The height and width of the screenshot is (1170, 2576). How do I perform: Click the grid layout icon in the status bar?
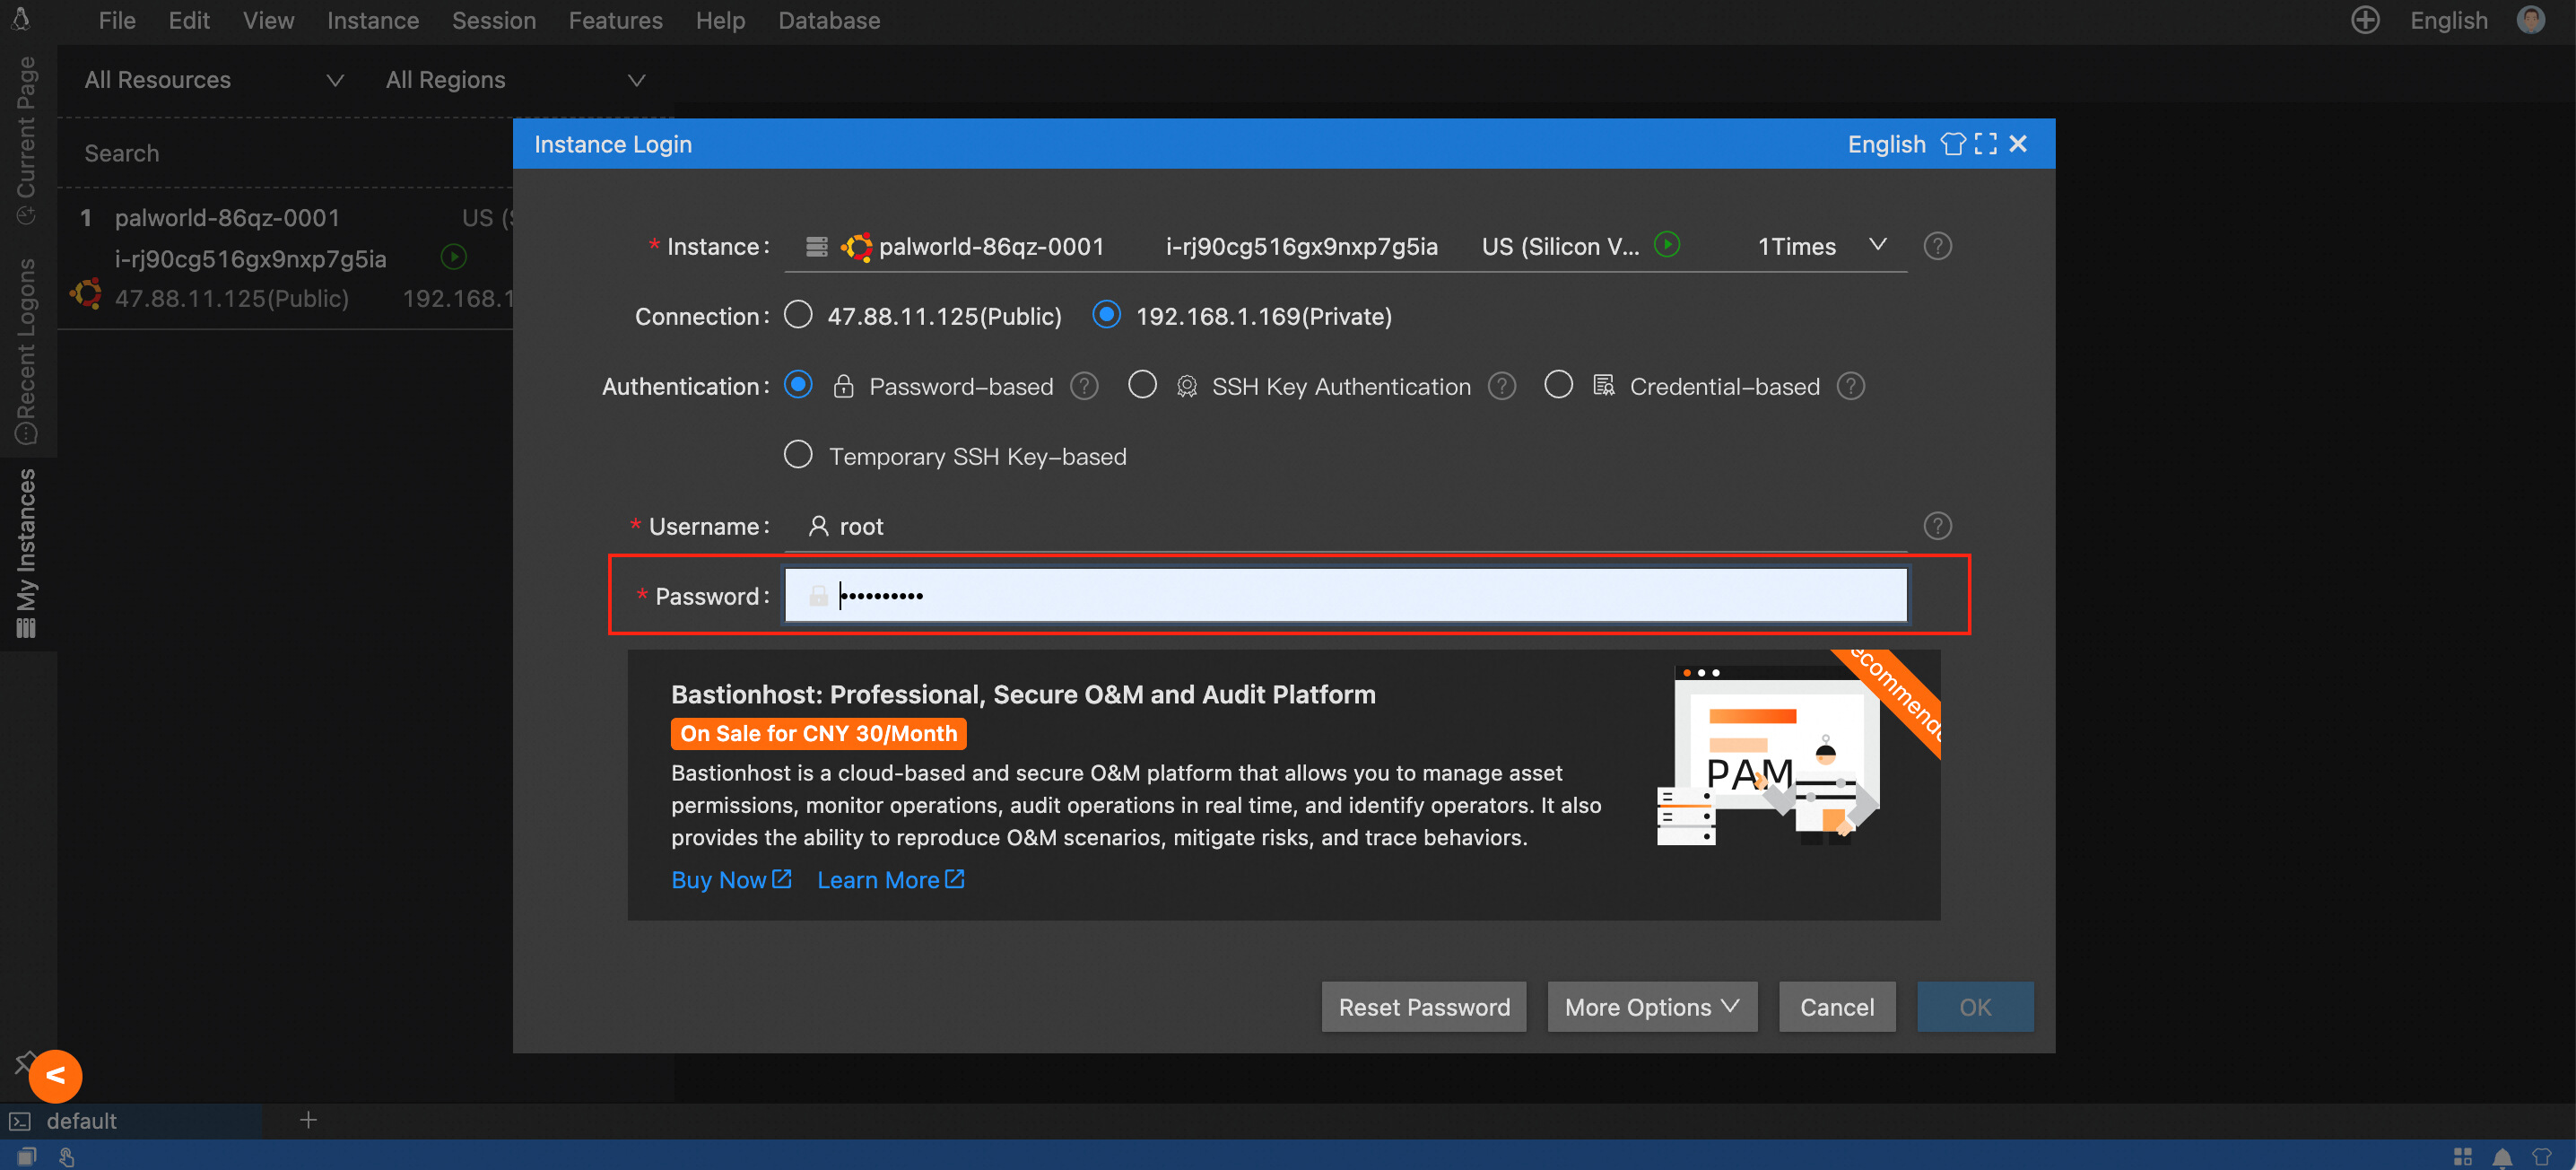[2463, 1156]
